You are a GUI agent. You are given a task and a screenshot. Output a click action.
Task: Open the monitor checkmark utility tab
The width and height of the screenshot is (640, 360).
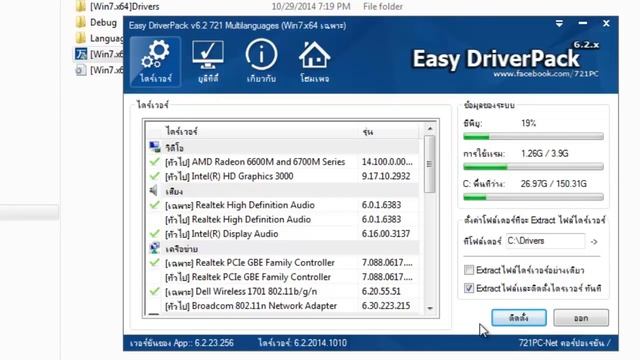(208, 62)
